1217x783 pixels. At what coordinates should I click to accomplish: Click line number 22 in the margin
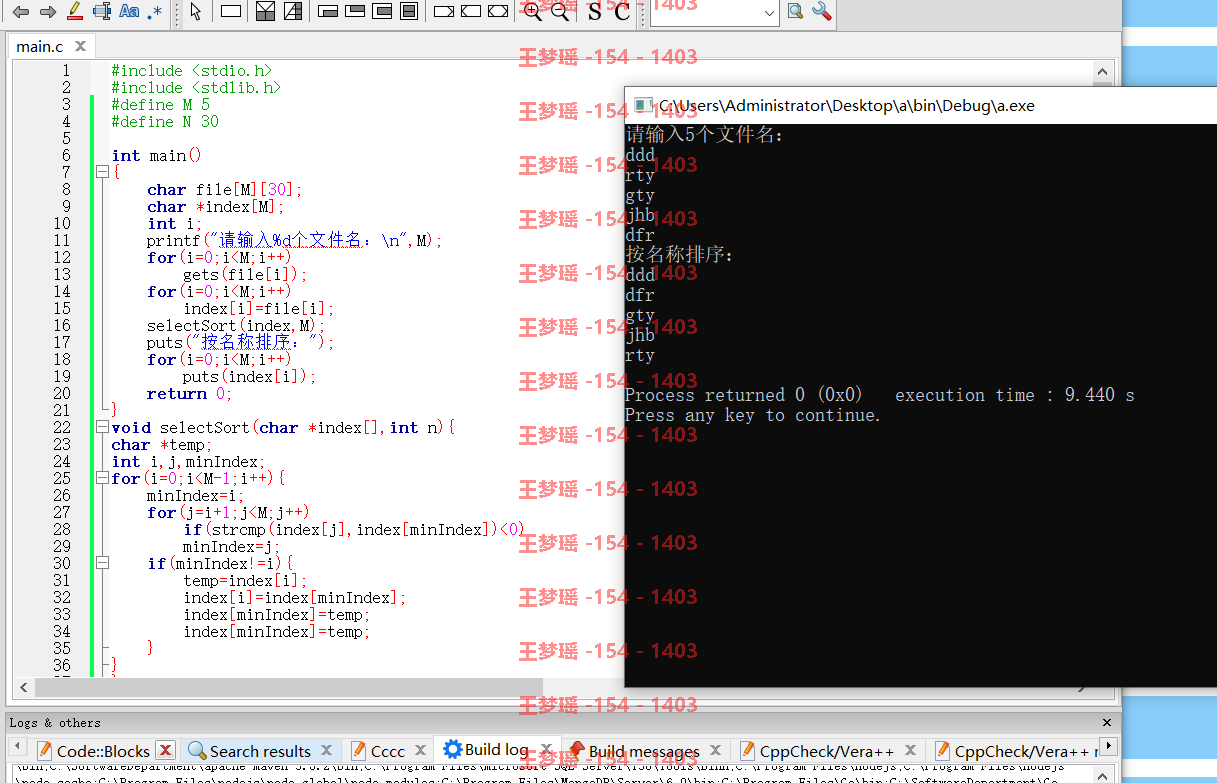62,427
